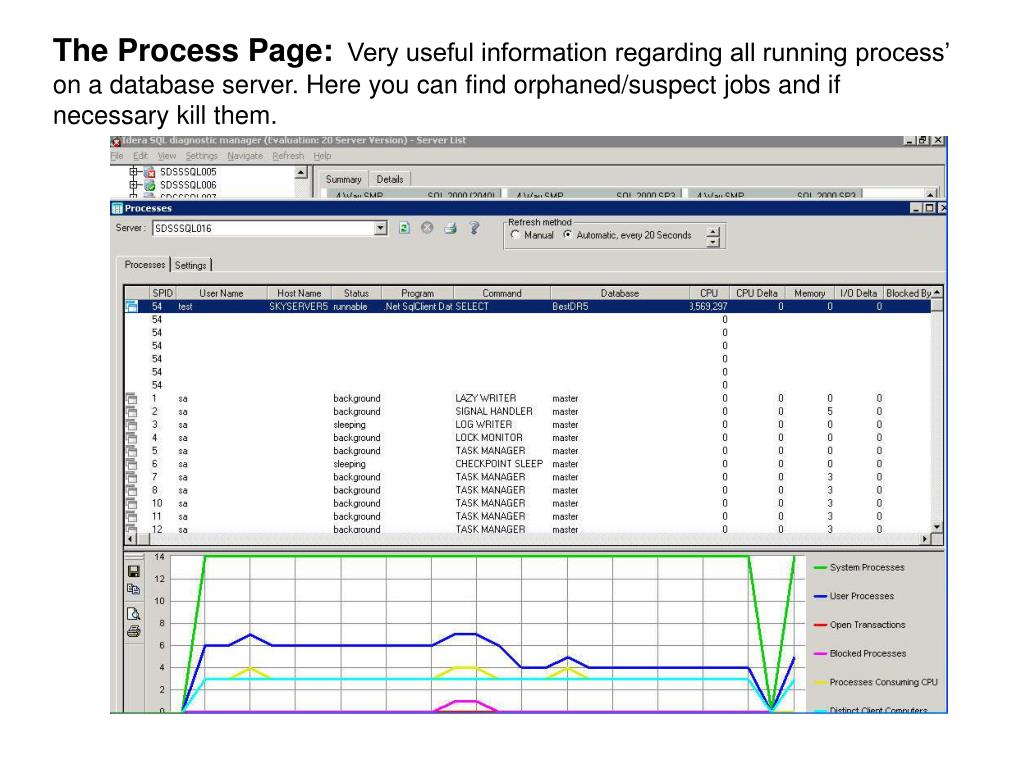1024x768 pixels.
Task: Select SDSSSQL005 in server tree
Action: (188, 172)
